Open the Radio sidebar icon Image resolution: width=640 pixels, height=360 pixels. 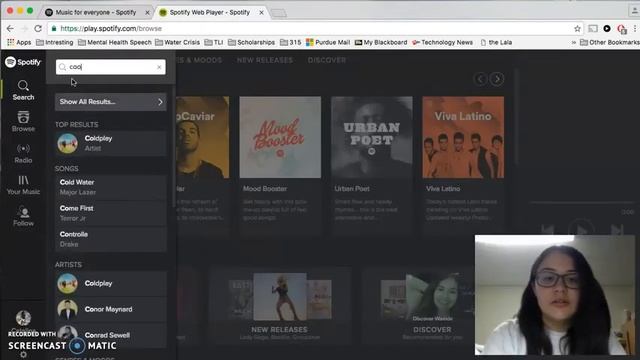pyautogui.click(x=23, y=153)
